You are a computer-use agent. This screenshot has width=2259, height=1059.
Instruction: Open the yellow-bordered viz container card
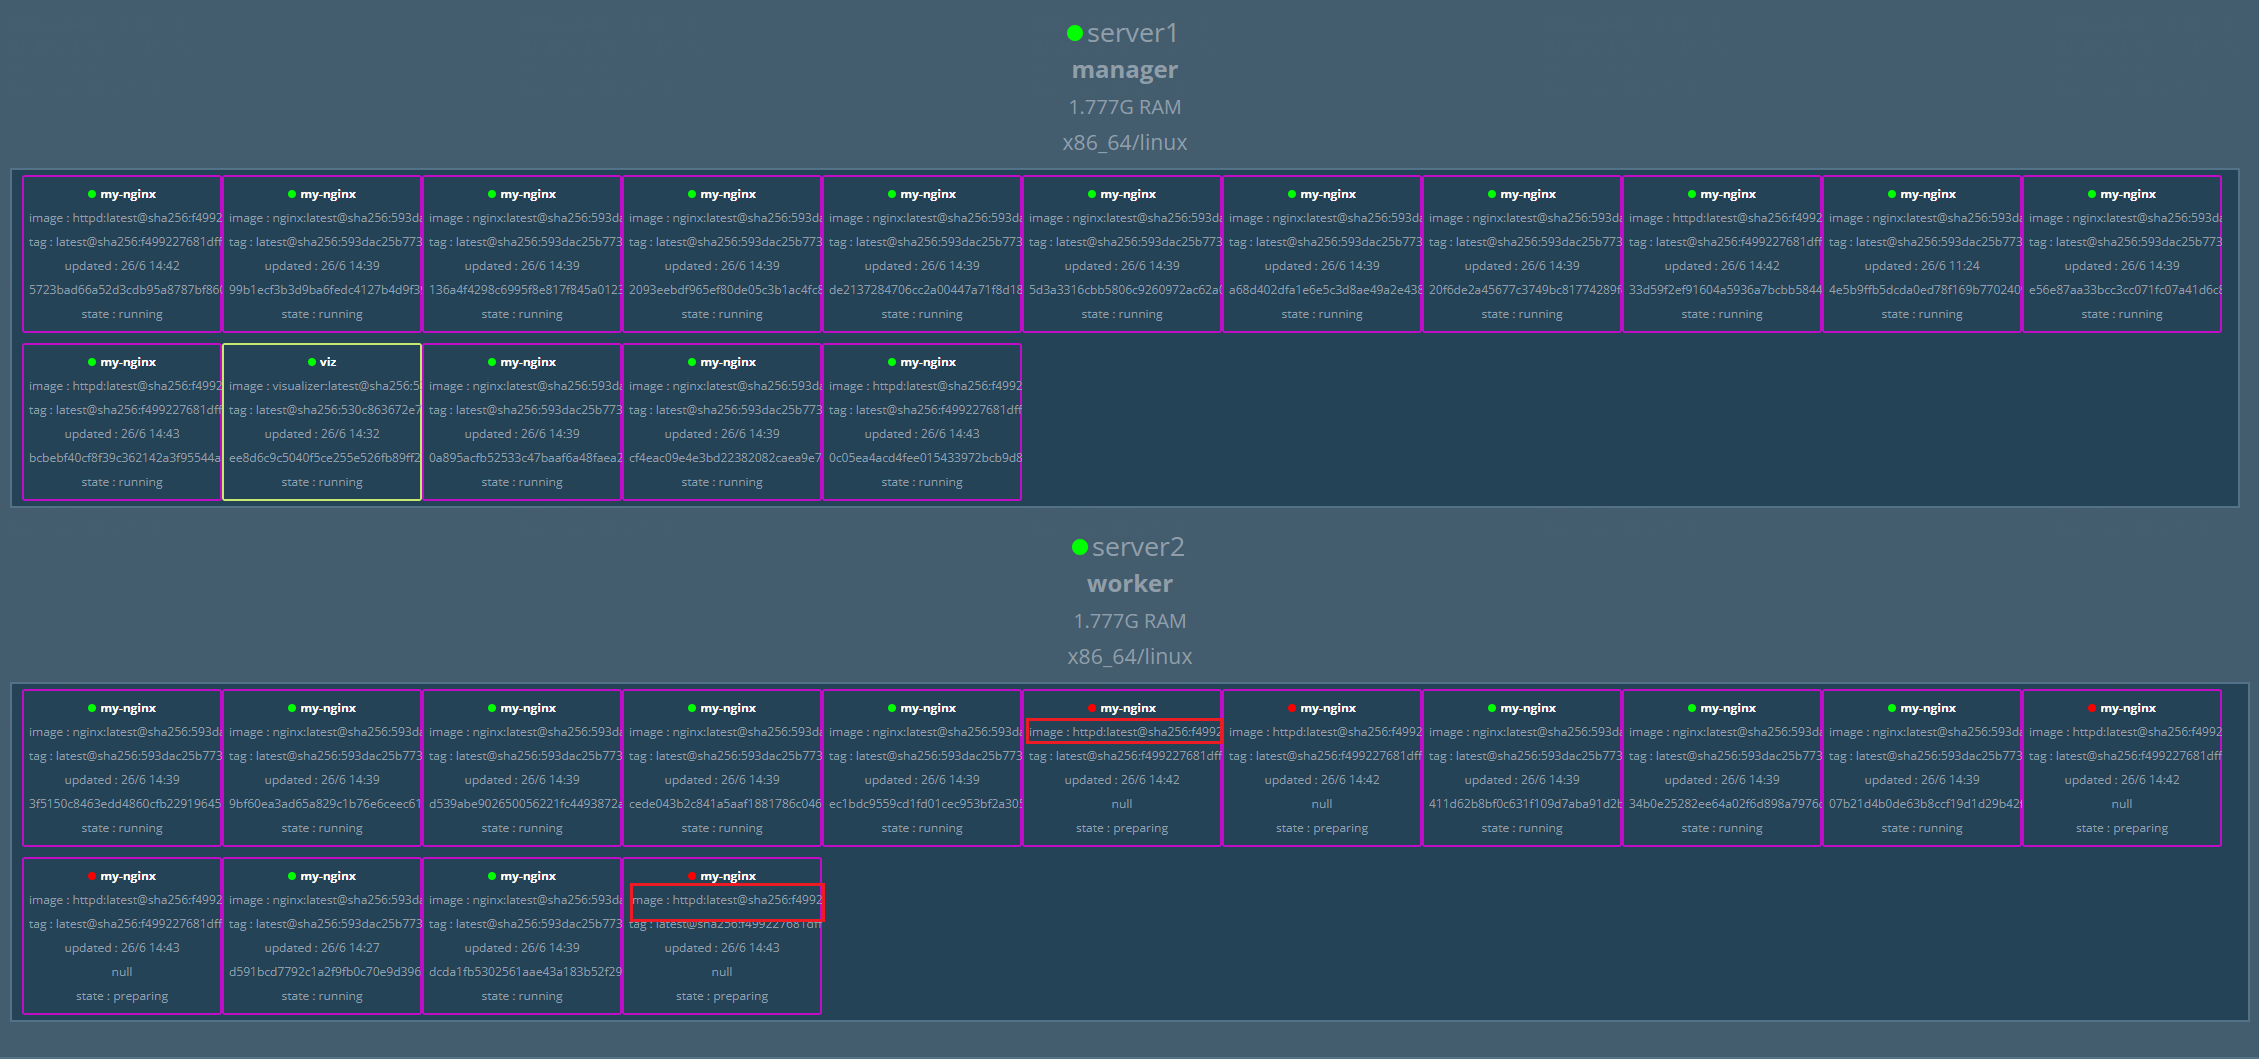pyautogui.click(x=322, y=422)
